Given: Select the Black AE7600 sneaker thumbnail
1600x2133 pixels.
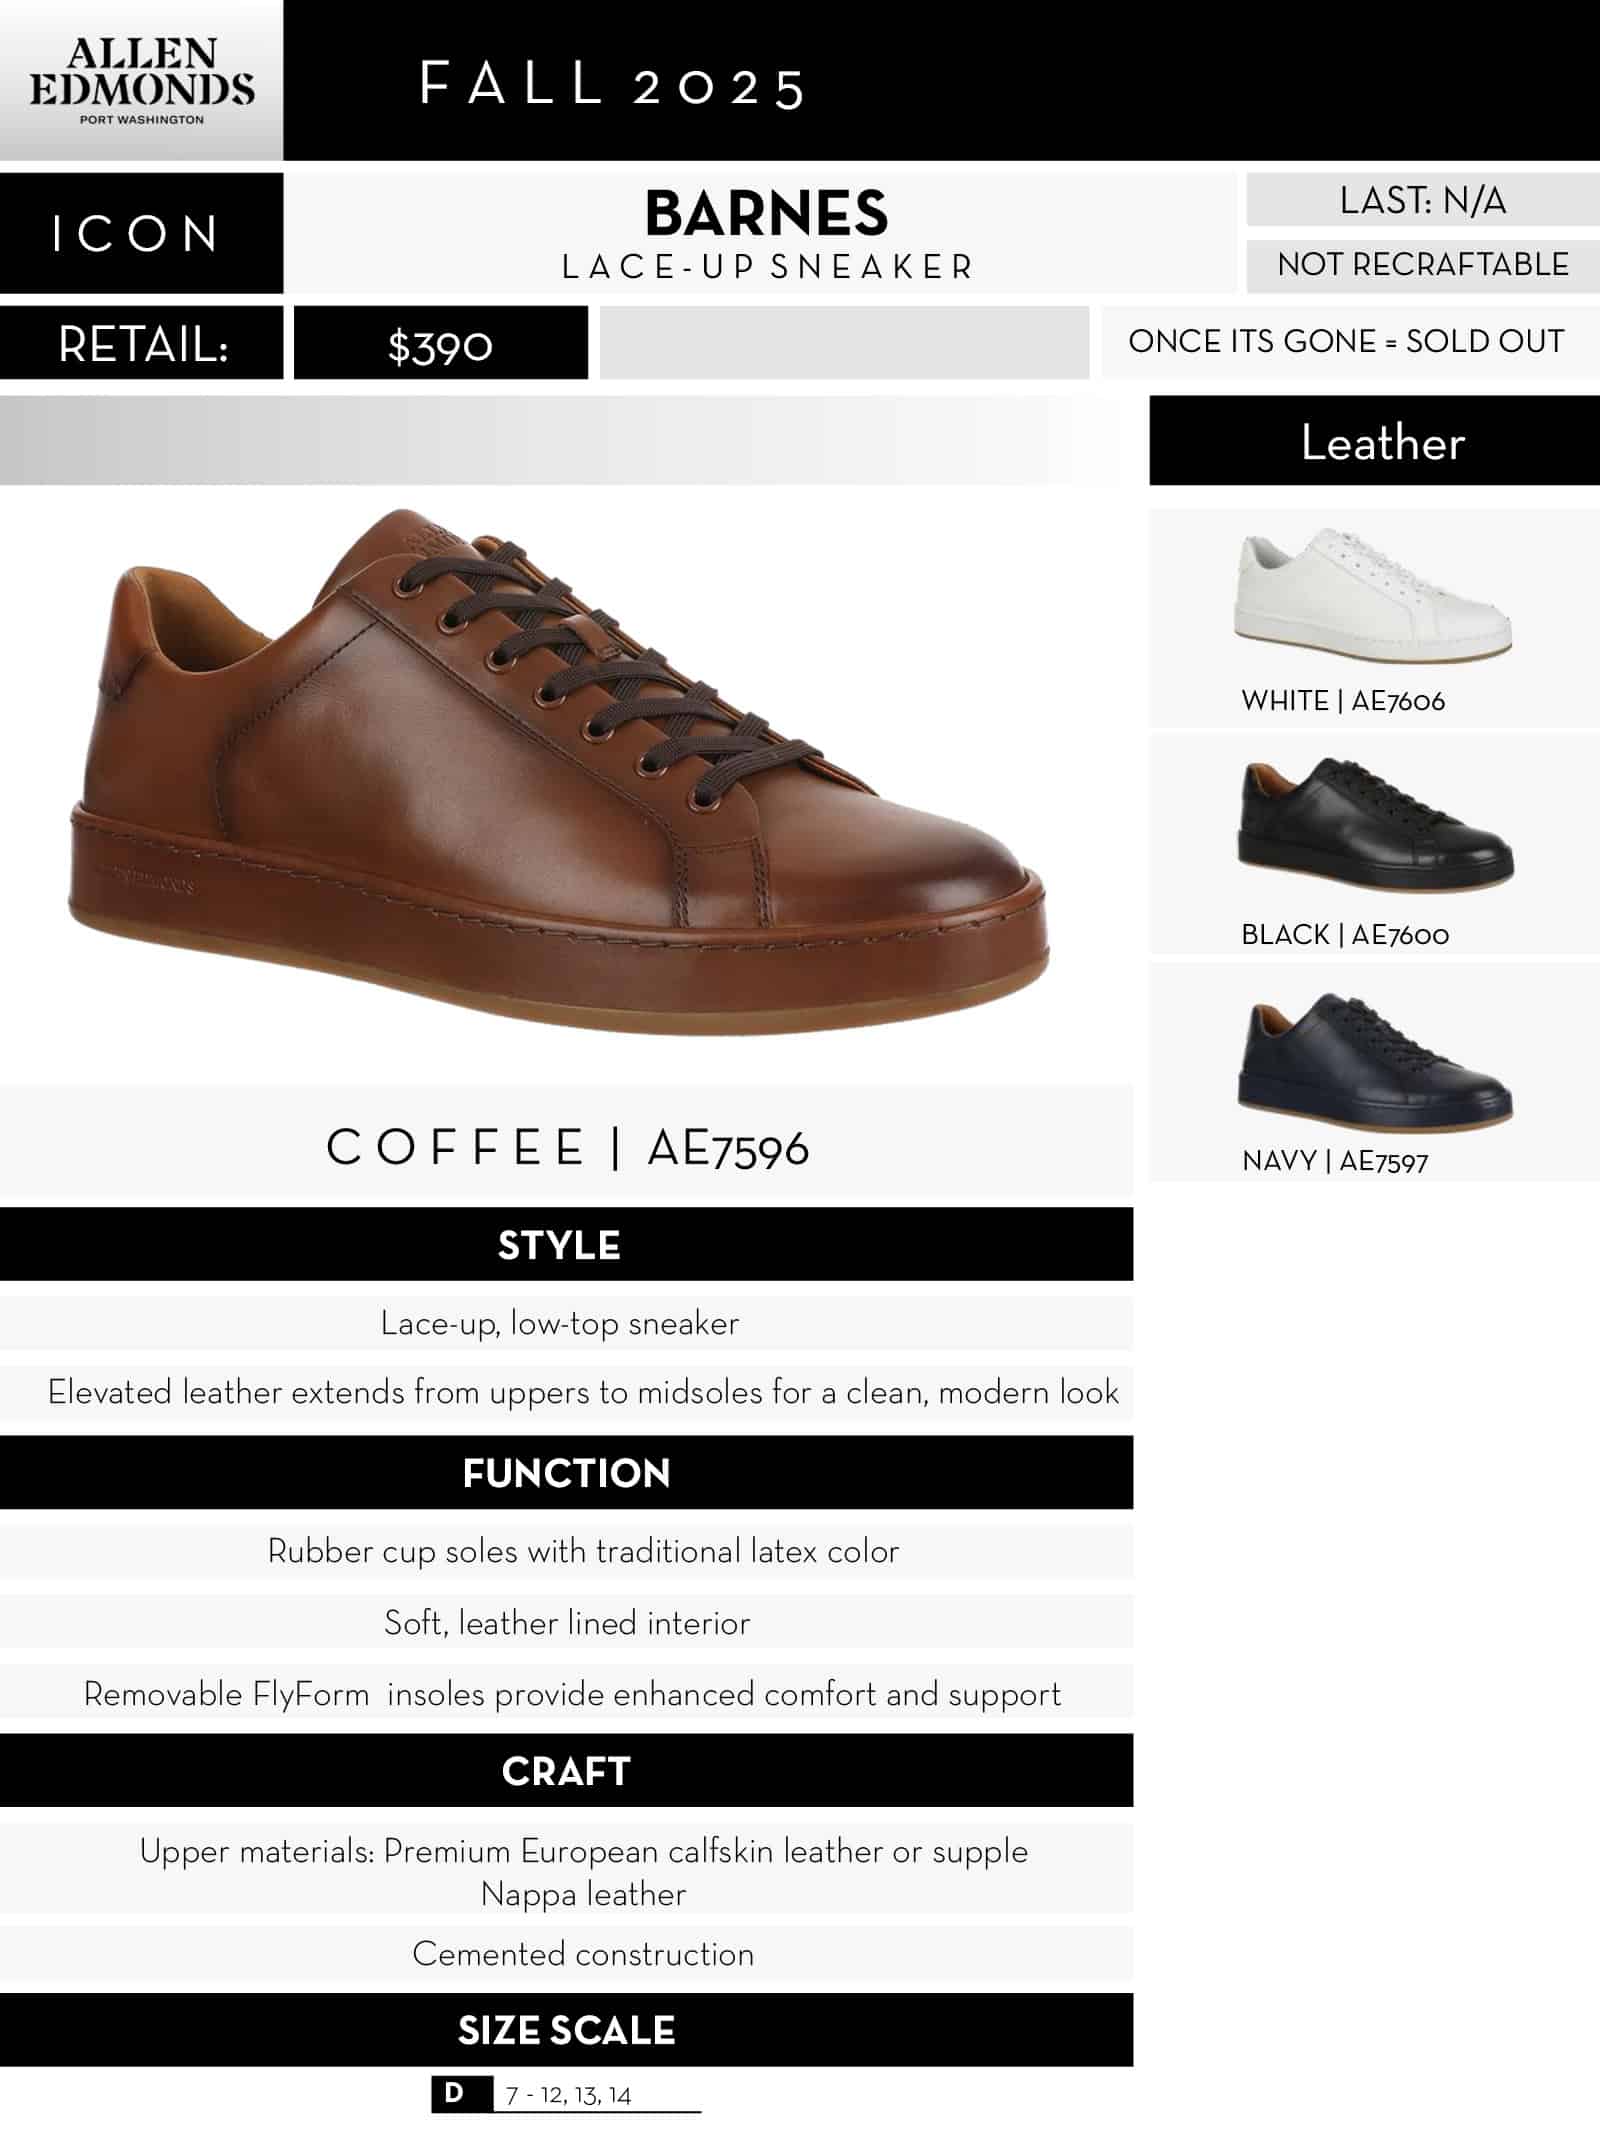Looking at the screenshot, I should pos(1376,827).
